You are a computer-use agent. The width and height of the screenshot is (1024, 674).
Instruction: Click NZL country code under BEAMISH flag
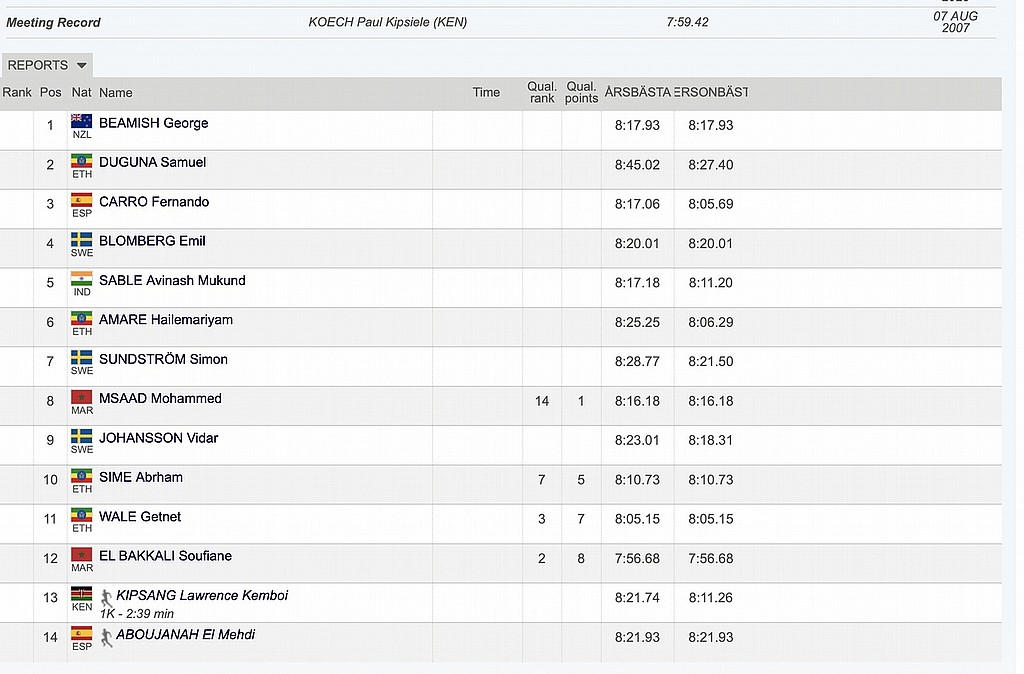click(x=82, y=135)
